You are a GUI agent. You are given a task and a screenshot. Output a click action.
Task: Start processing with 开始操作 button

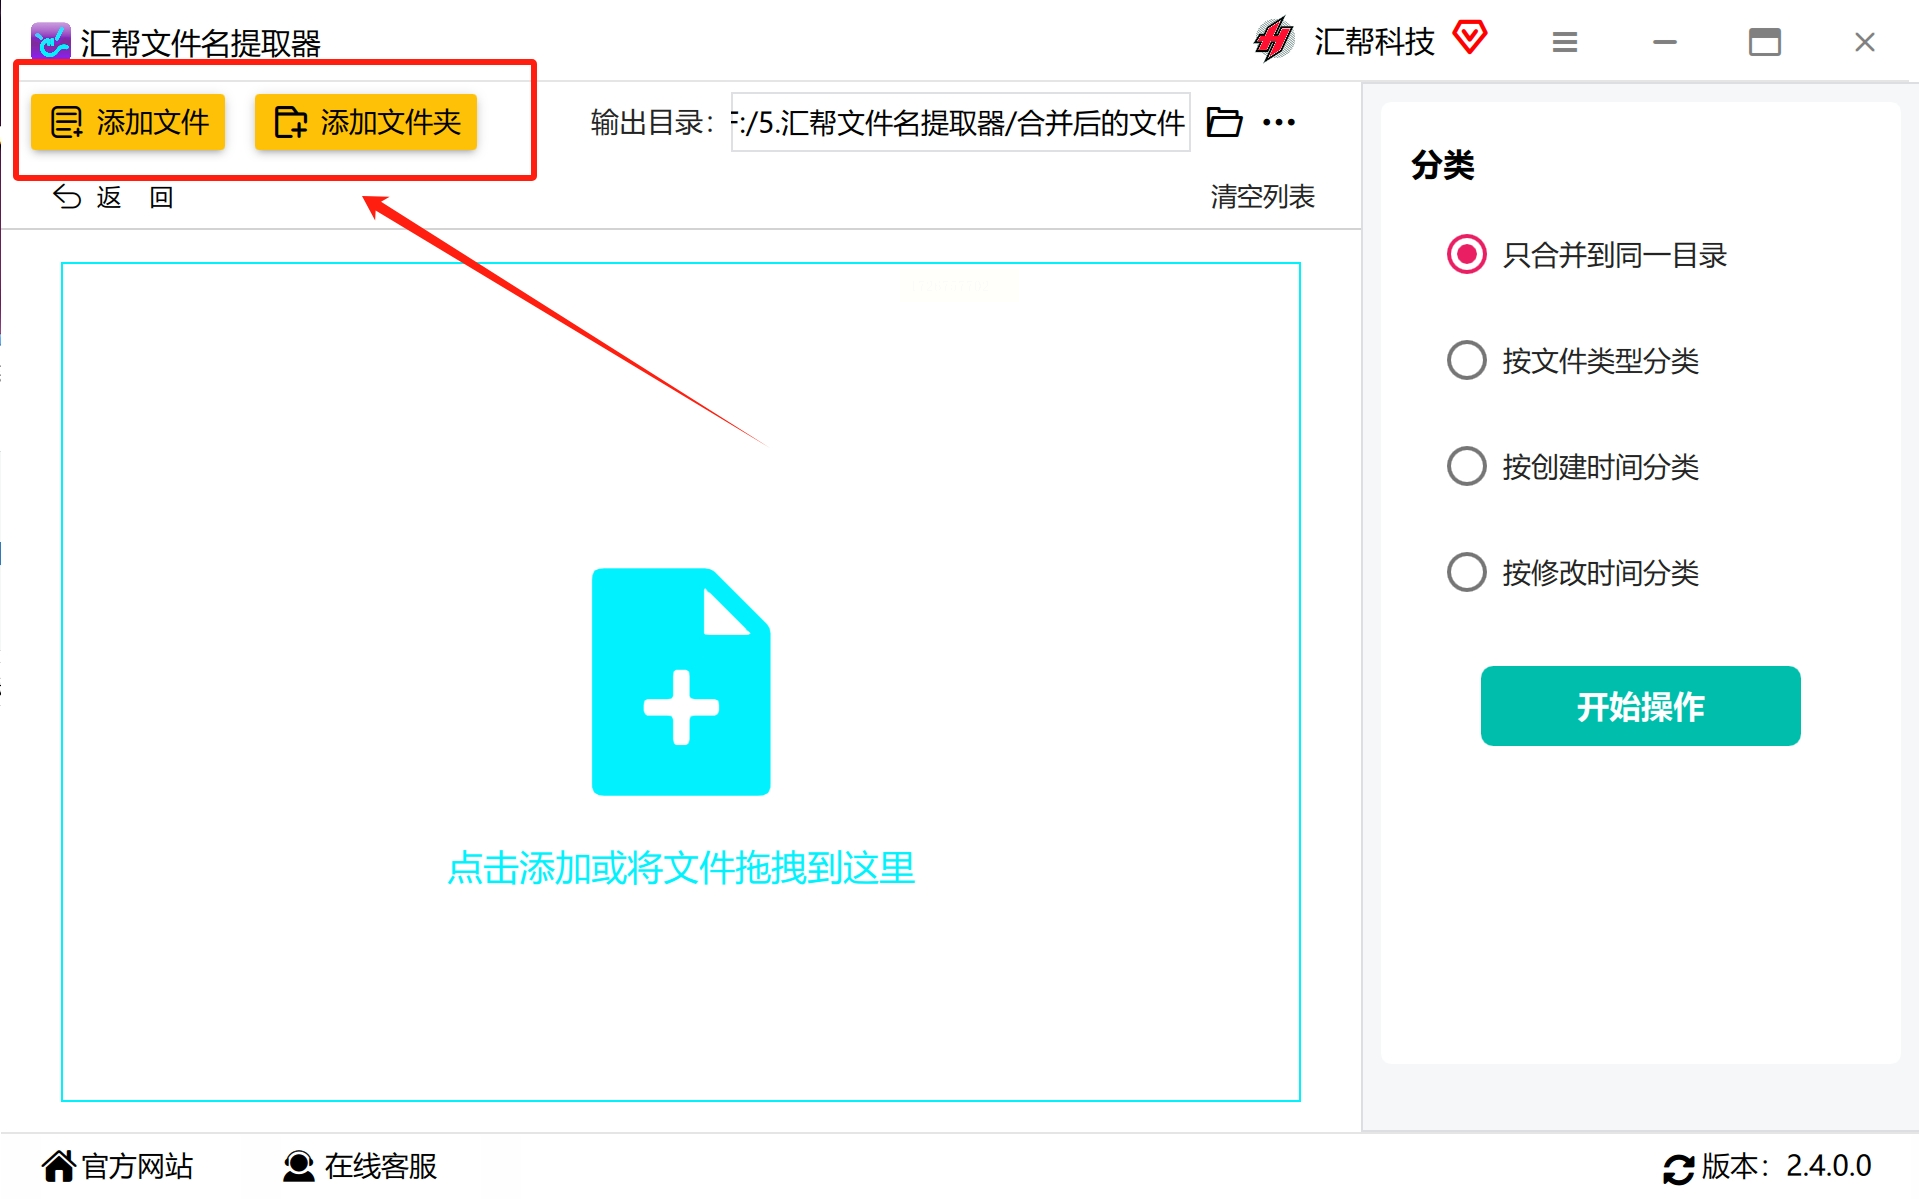point(1640,706)
